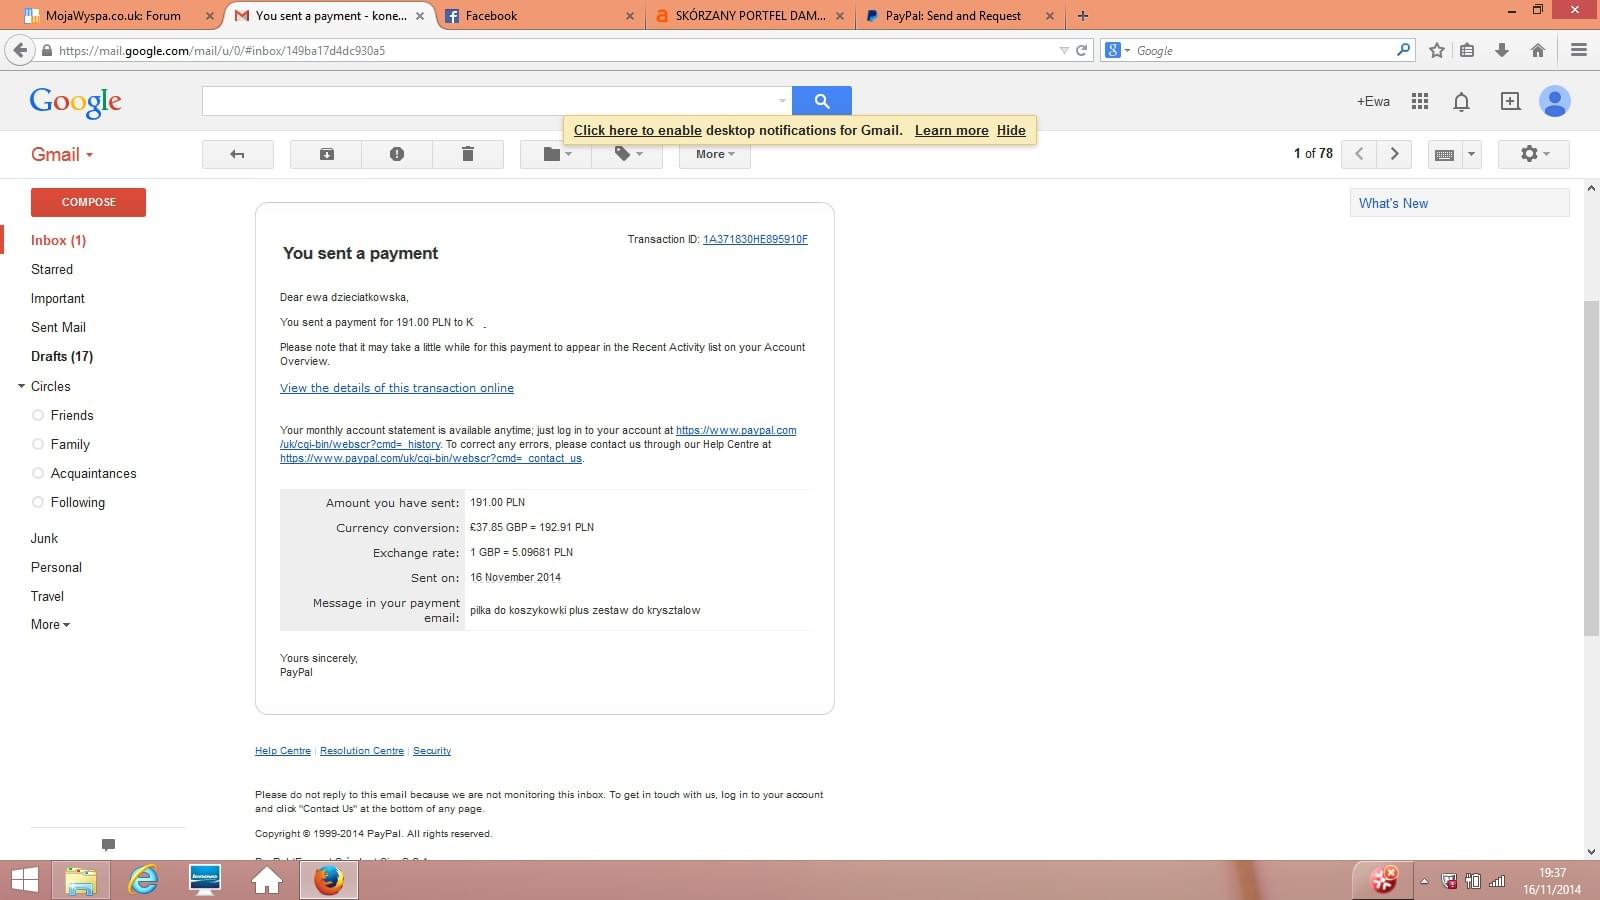The height and width of the screenshot is (900, 1600).
Task: Select the Following circle
Action: pyautogui.click(x=78, y=502)
